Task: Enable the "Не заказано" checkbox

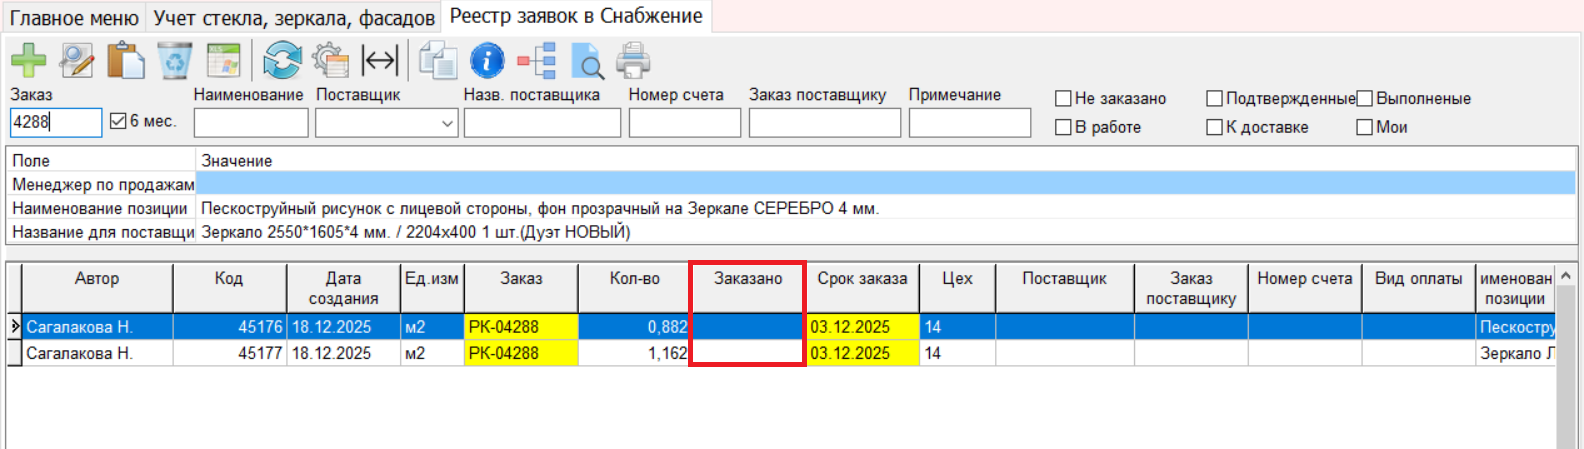Action: pyautogui.click(x=1064, y=99)
